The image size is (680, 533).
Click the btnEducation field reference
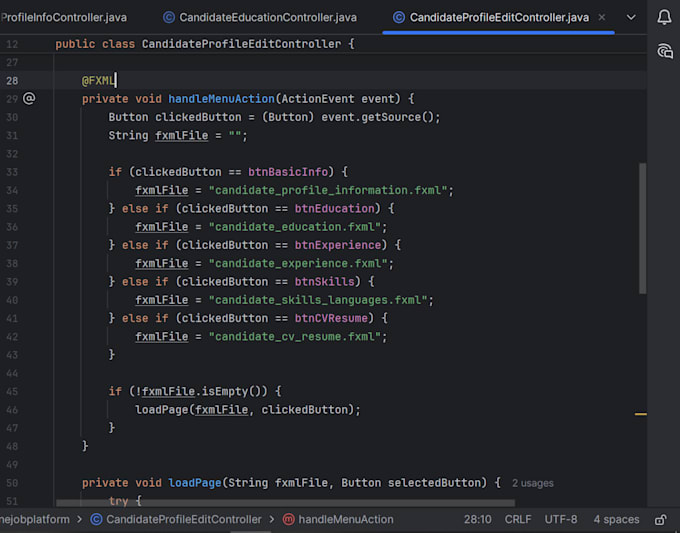point(334,209)
